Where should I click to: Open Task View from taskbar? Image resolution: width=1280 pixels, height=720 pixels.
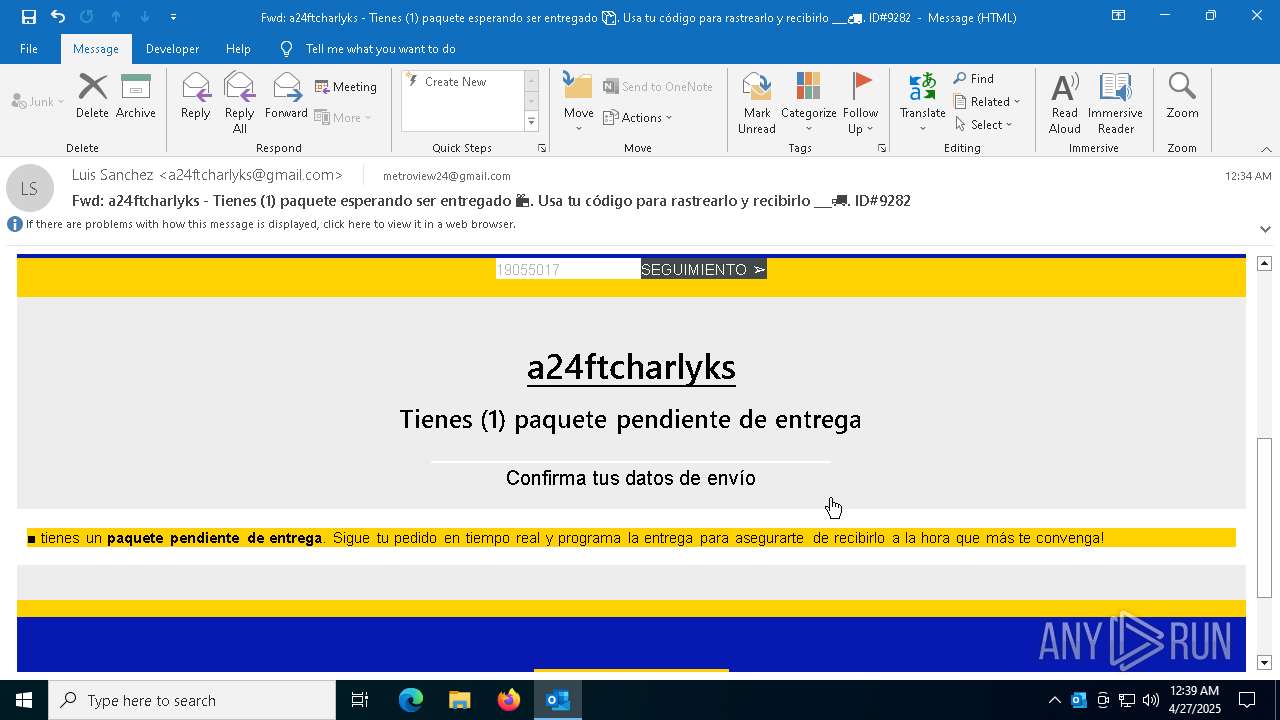click(360, 700)
